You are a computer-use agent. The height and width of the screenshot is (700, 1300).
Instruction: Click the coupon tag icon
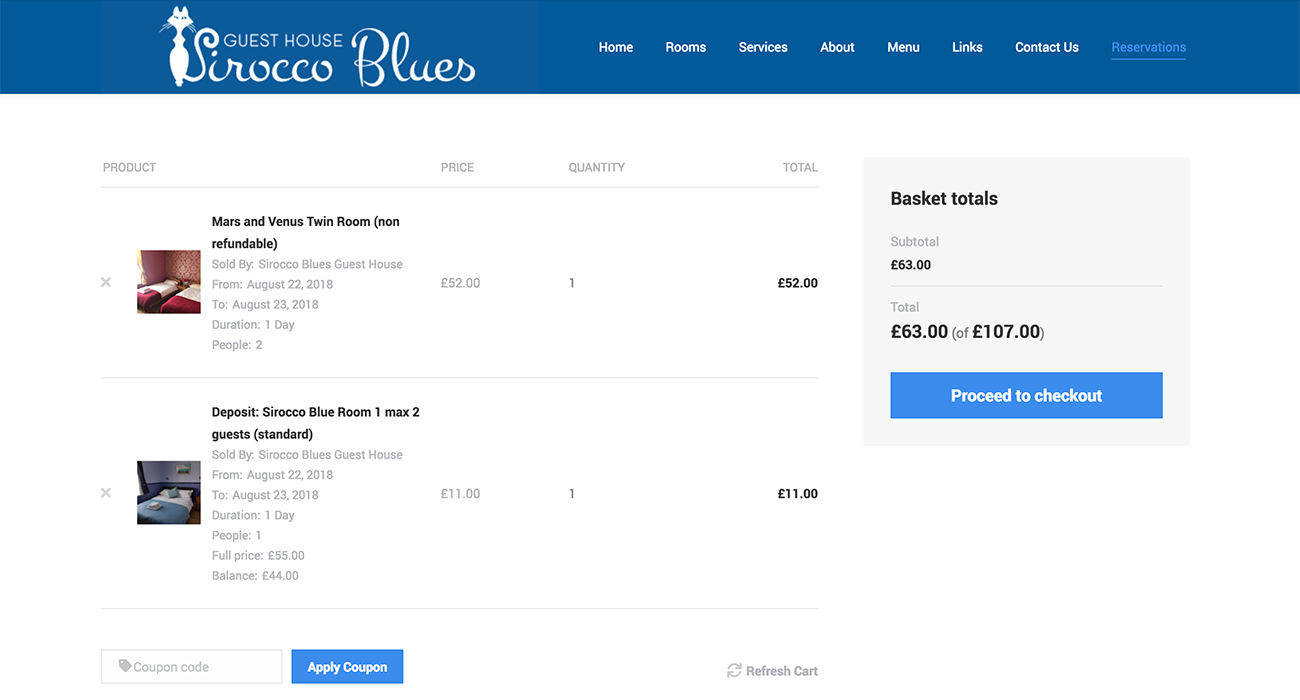pyautogui.click(x=125, y=666)
